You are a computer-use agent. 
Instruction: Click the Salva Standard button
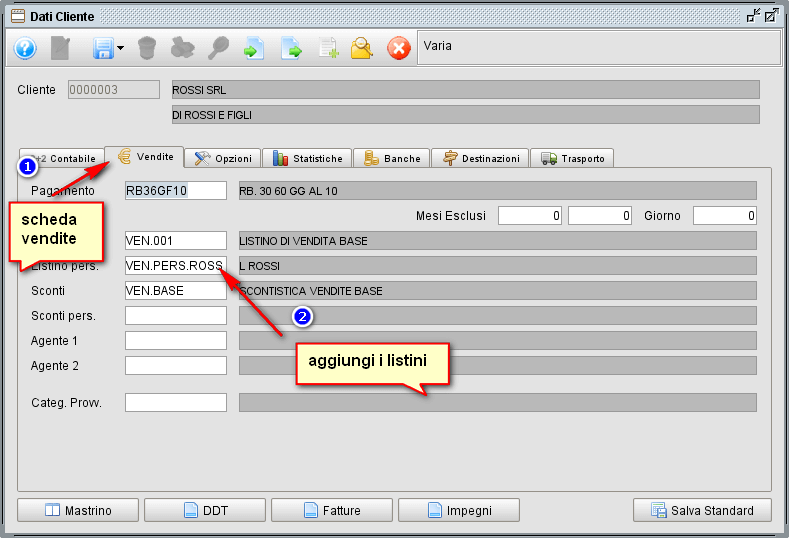702,510
